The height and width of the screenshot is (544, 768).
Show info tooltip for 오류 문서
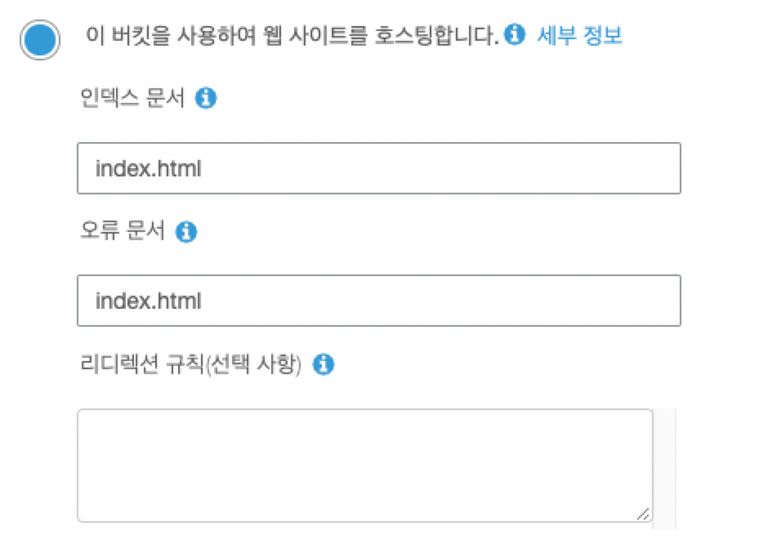coord(186,232)
